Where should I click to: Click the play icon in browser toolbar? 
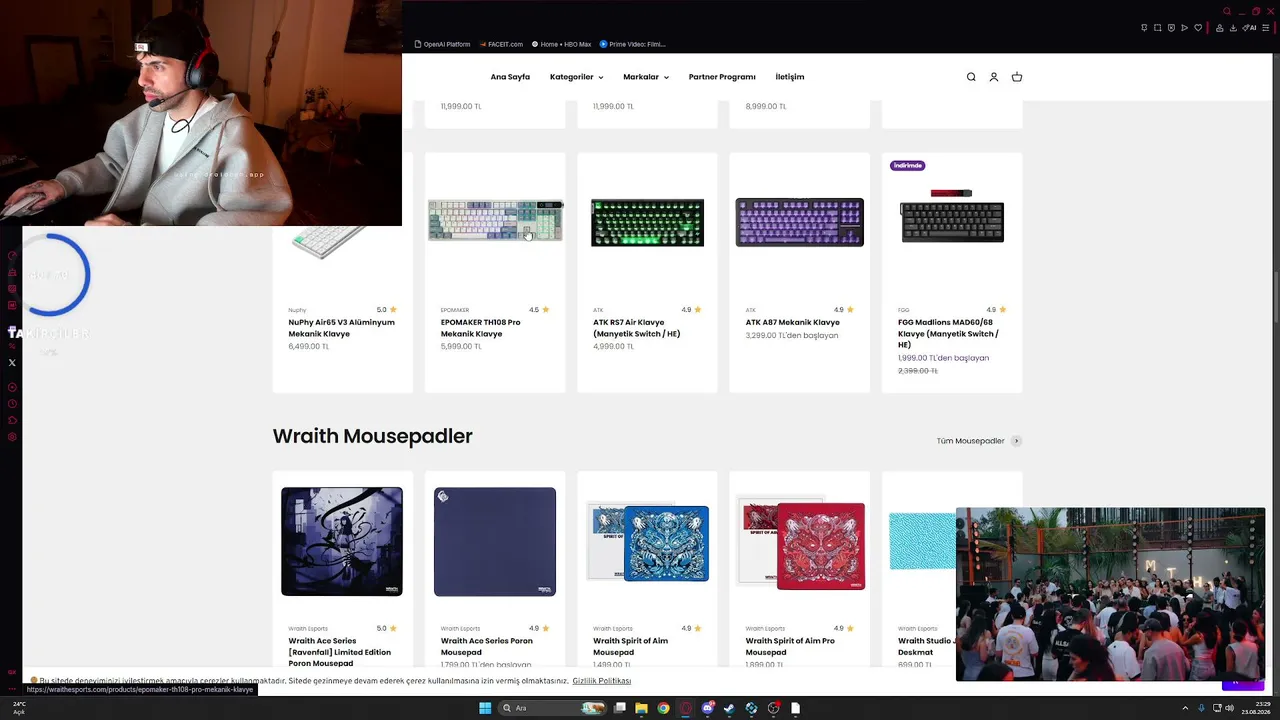pyautogui.click(x=1185, y=28)
